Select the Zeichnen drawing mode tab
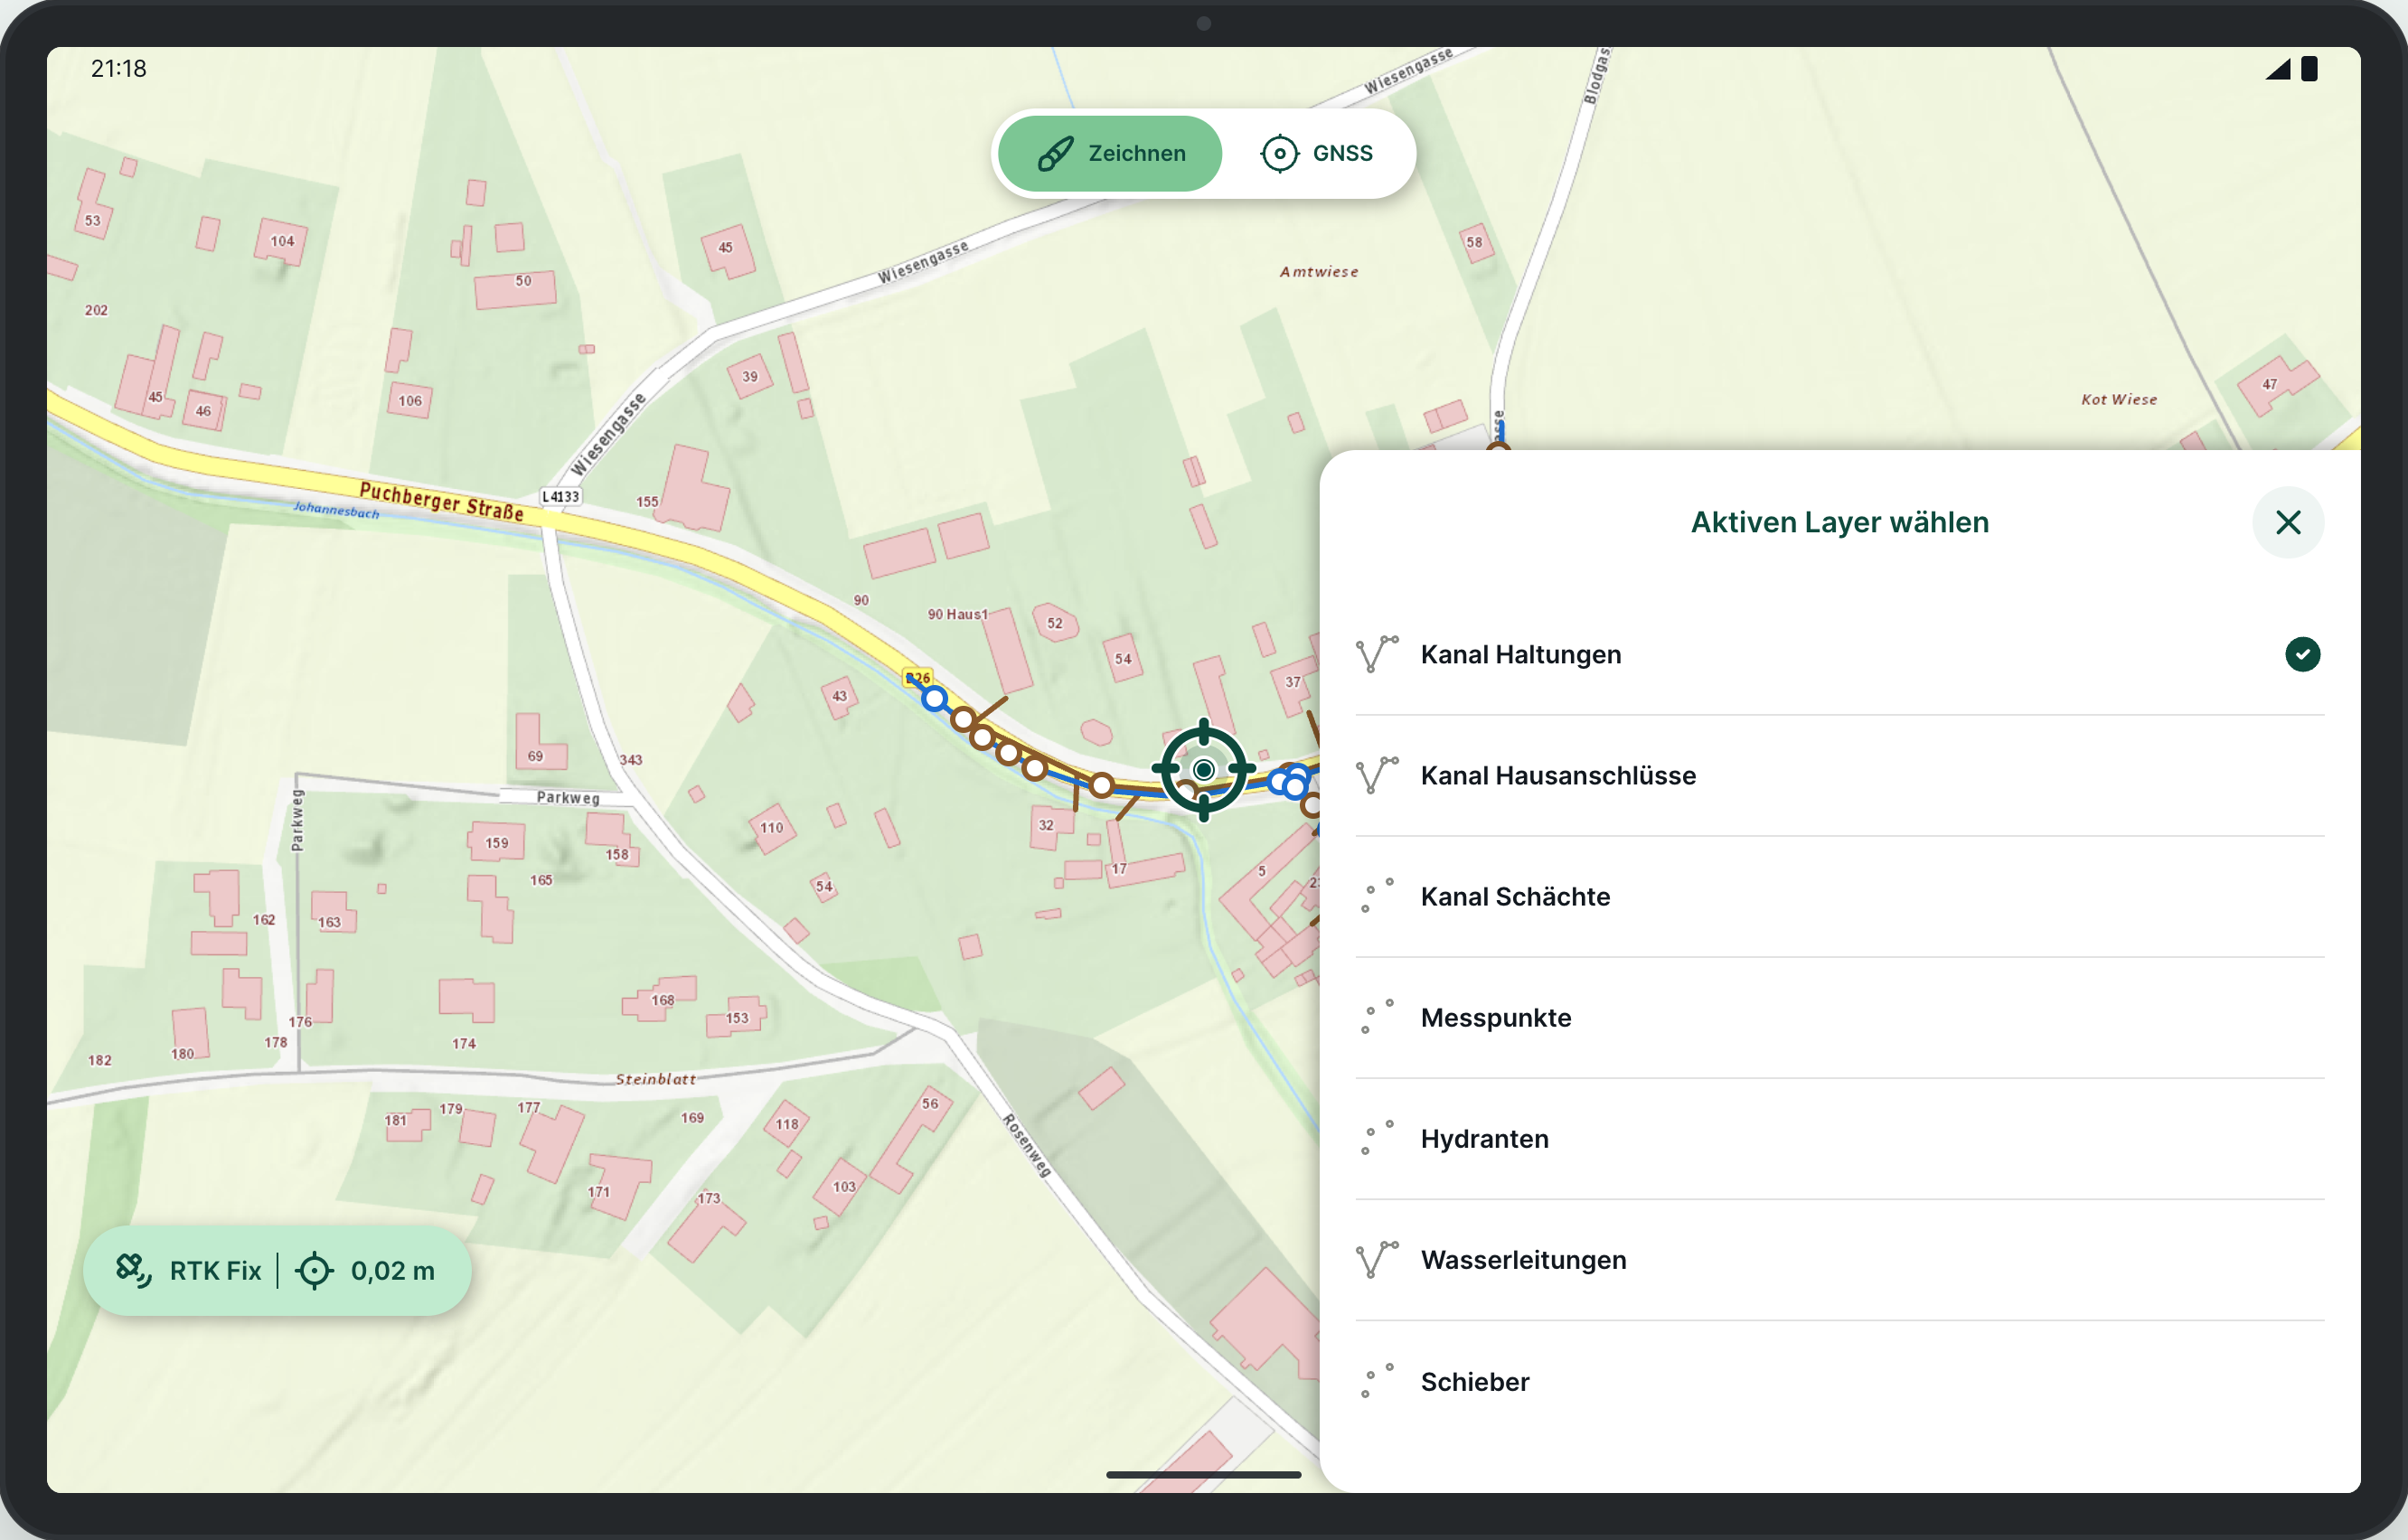The height and width of the screenshot is (1540, 2408). pyautogui.click(x=1109, y=153)
